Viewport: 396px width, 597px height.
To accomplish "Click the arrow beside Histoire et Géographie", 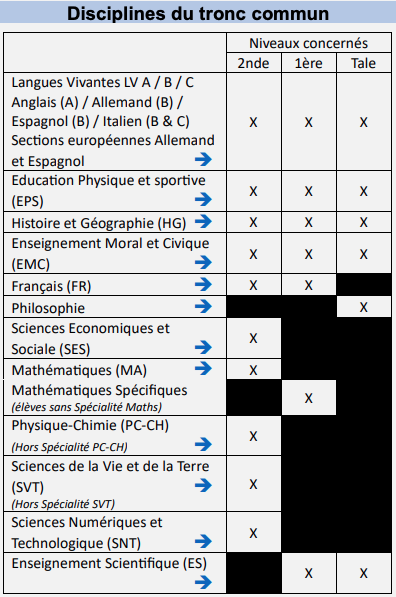I will (203, 221).
